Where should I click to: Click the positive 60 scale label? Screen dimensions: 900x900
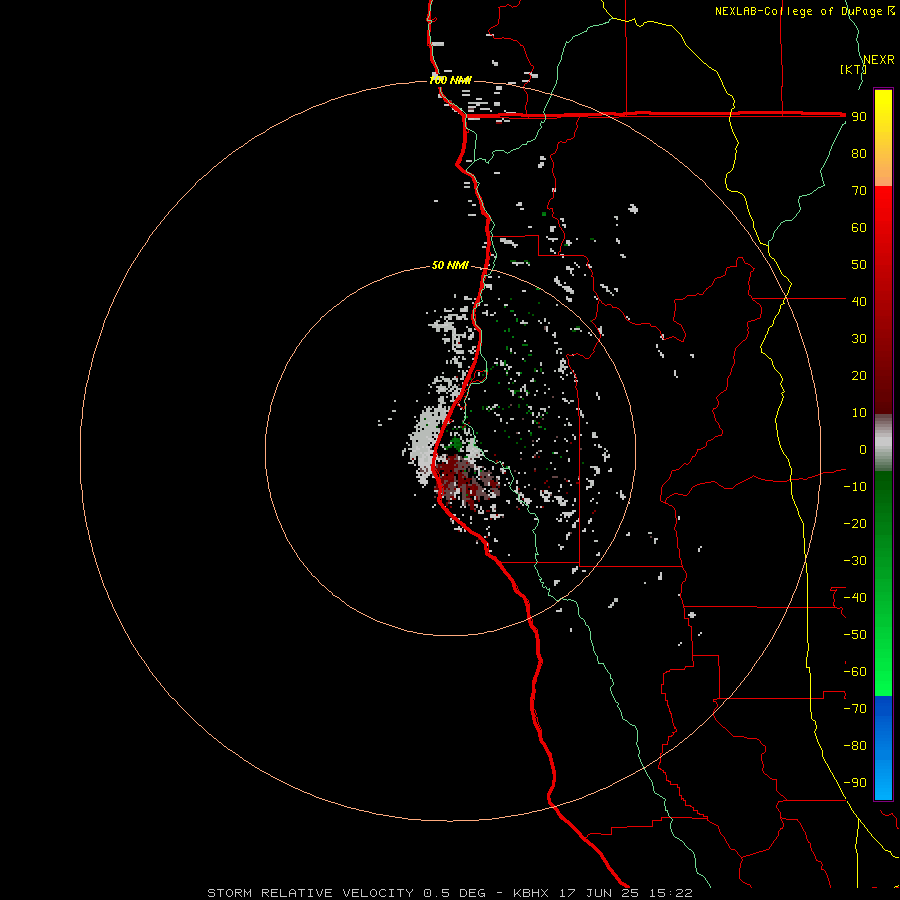[x=859, y=228]
